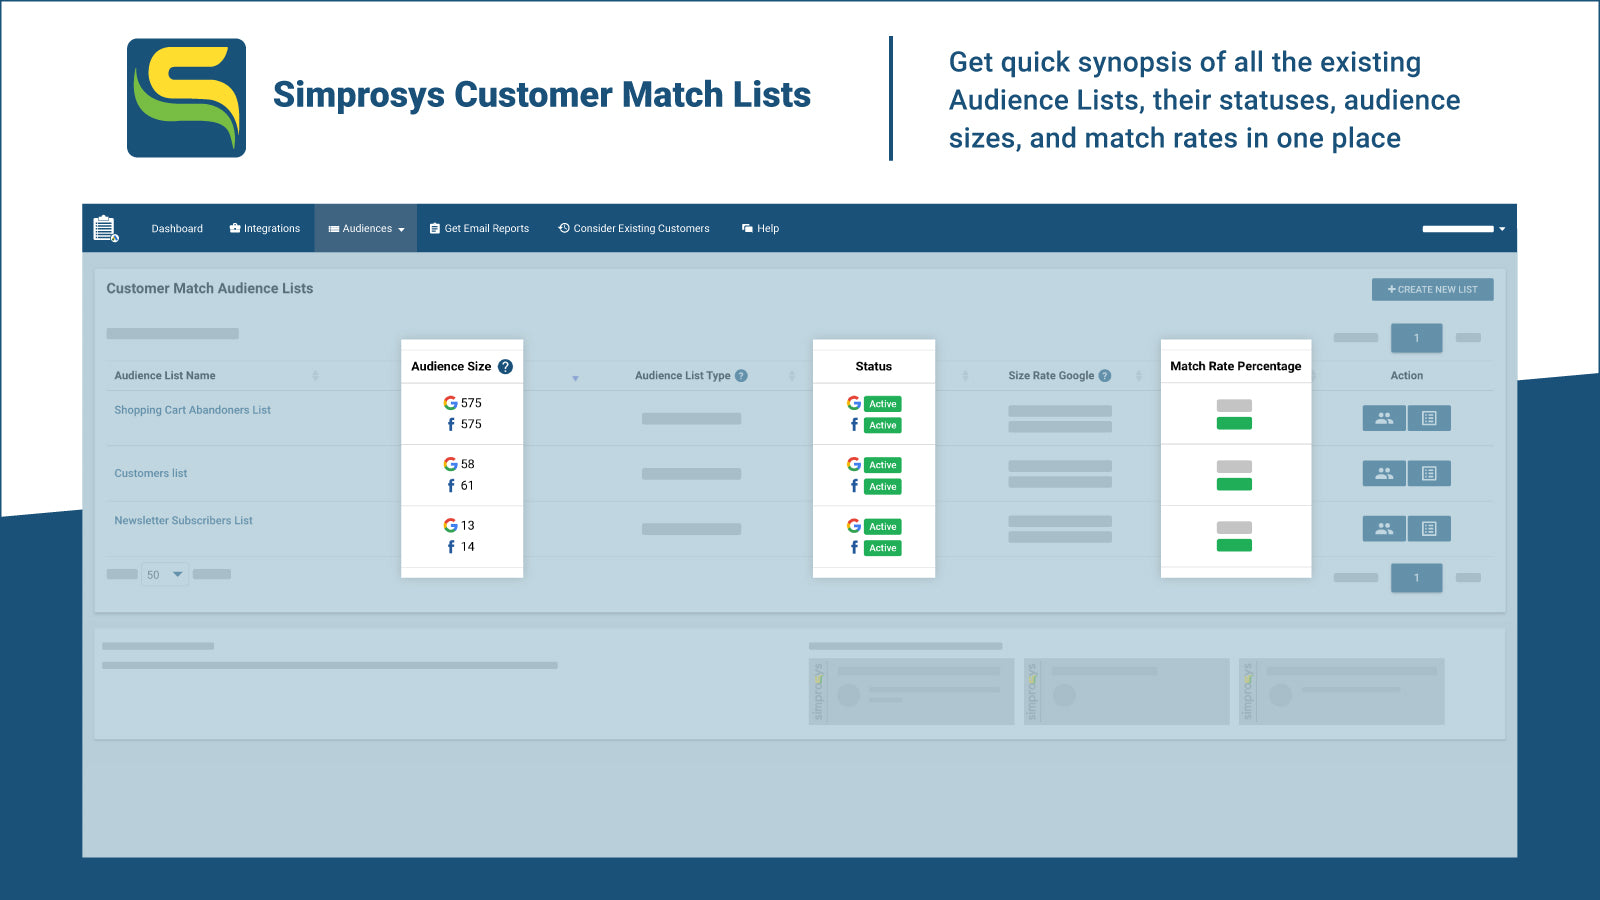Open the Dashboard navigation item

[x=176, y=228]
